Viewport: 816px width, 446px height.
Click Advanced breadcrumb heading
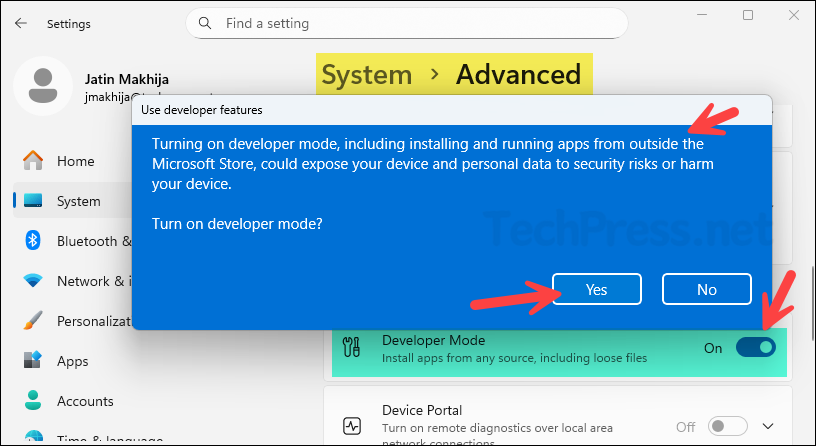[x=518, y=74]
